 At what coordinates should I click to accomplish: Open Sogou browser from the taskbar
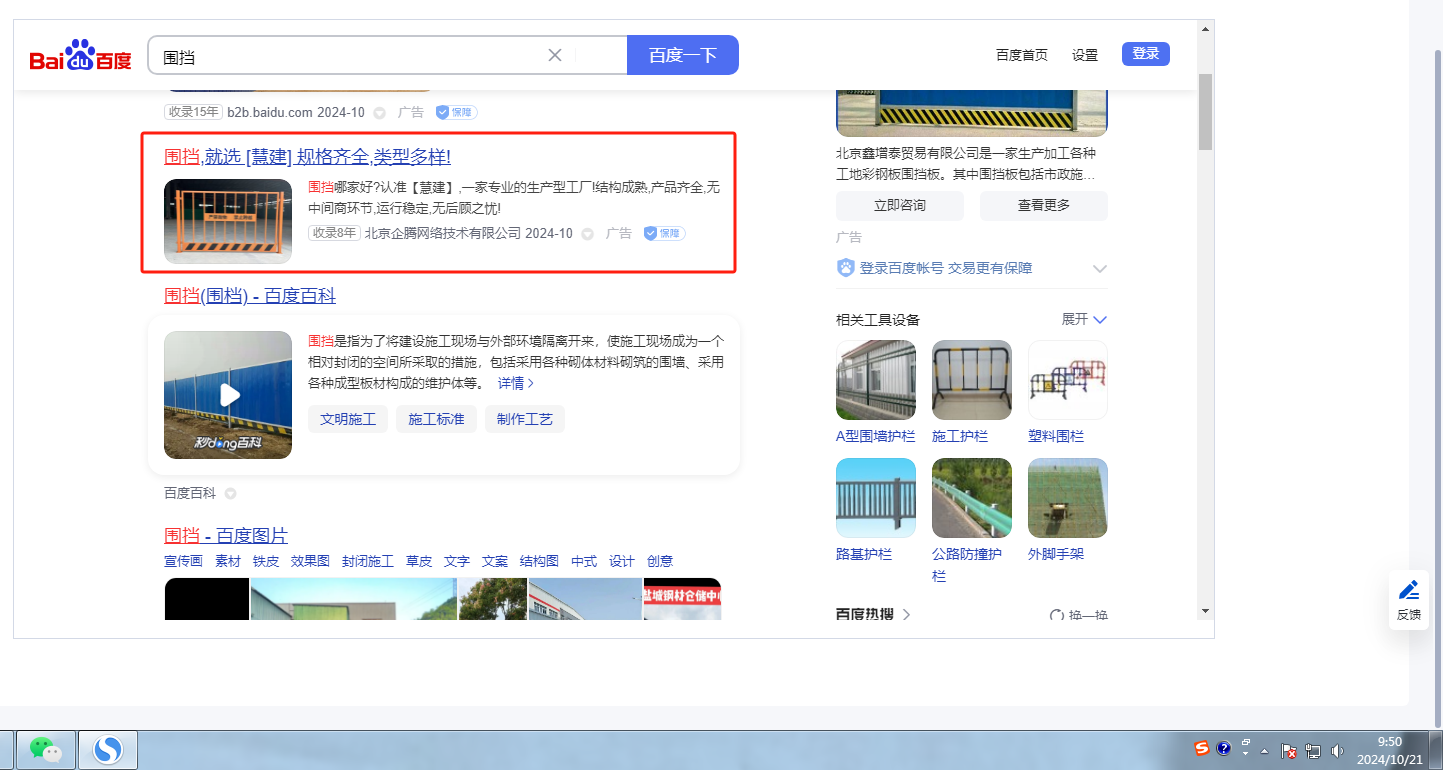click(107, 749)
